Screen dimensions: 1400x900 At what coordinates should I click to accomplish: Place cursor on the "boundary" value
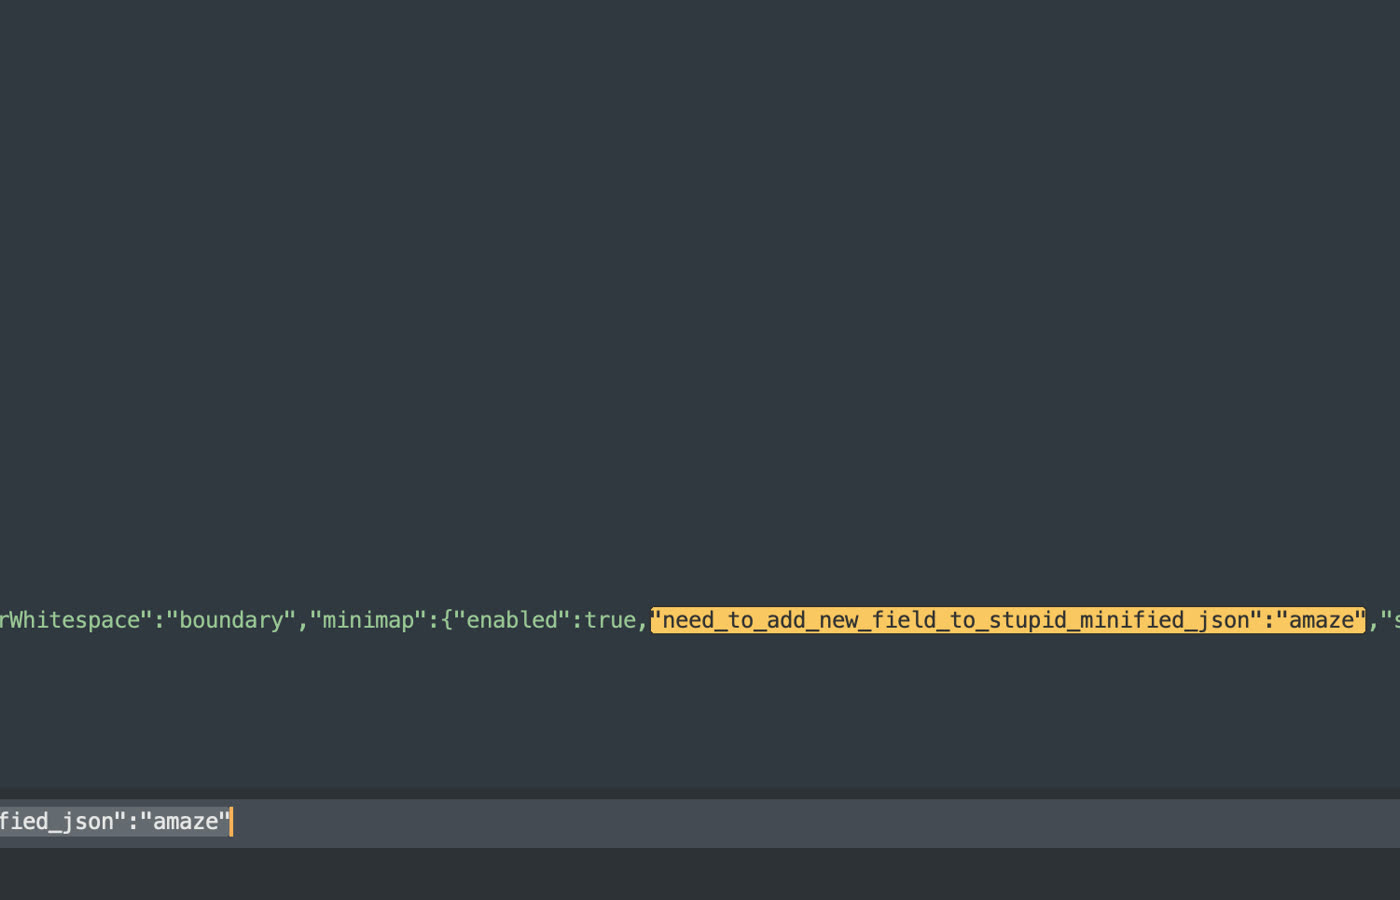click(x=230, y=621)
